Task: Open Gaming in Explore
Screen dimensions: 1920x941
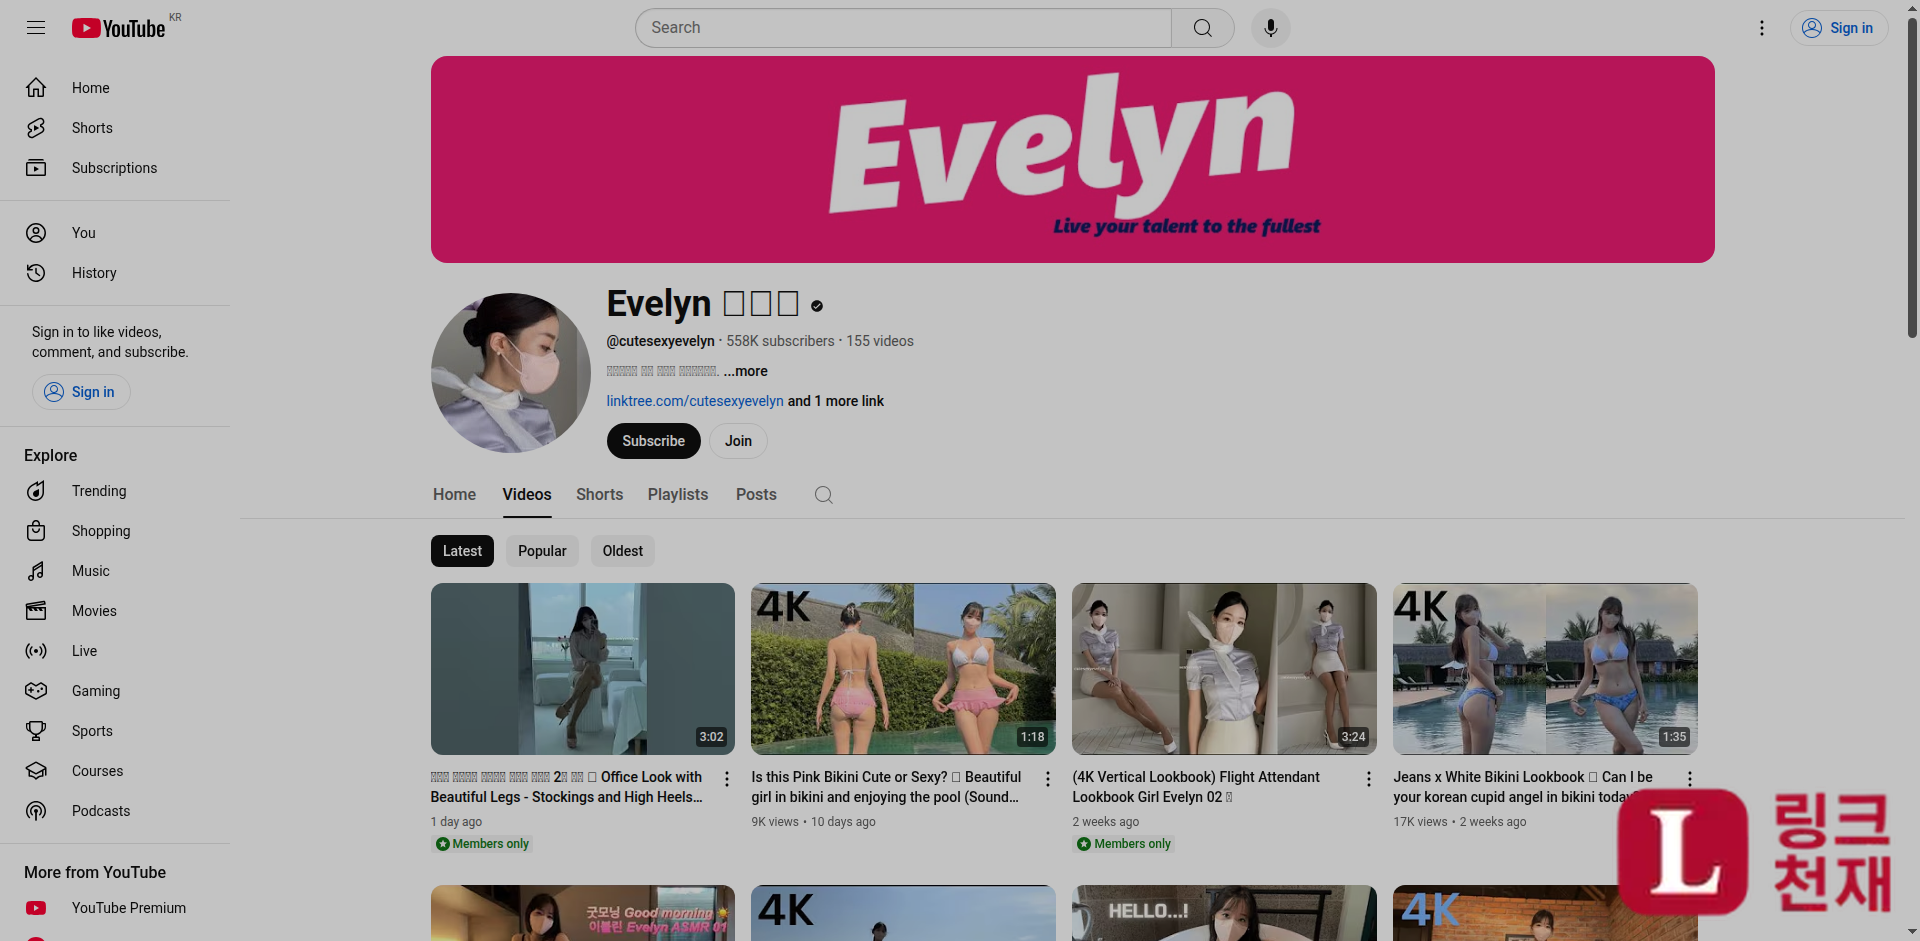Action: pyautogui.click(x=115, y=691)
